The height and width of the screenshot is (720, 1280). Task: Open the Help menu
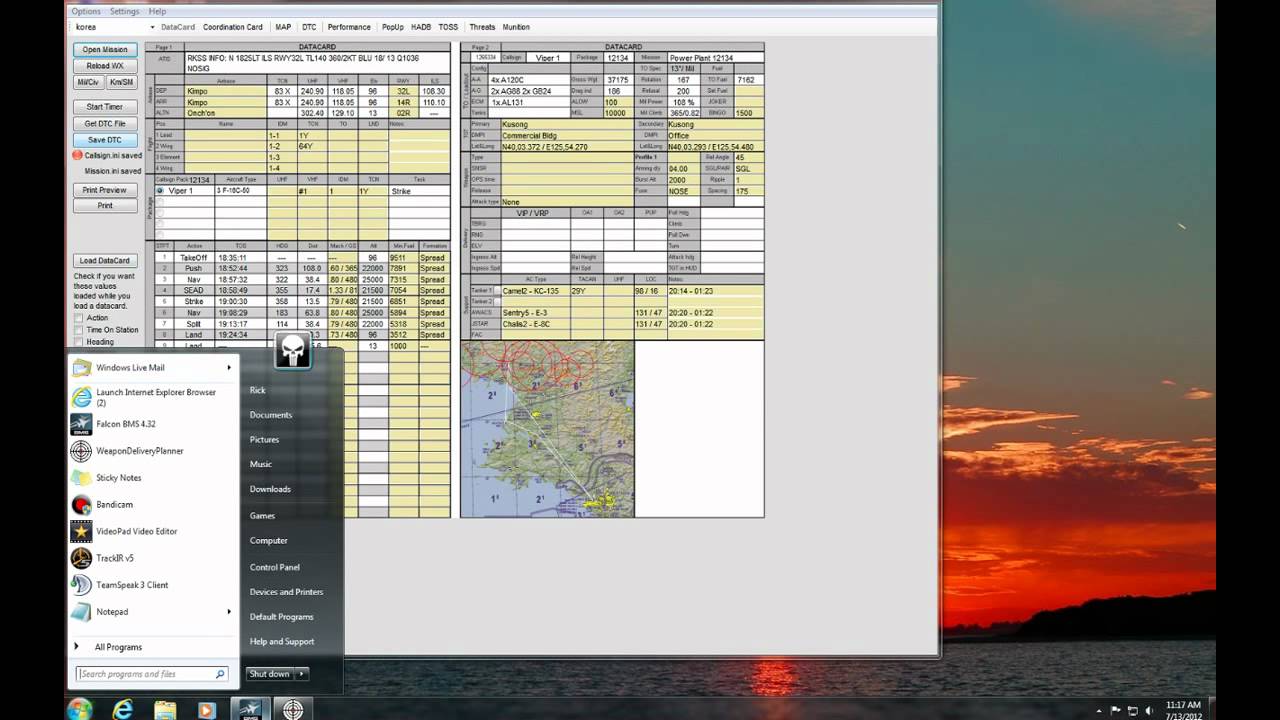coord(157,11)
